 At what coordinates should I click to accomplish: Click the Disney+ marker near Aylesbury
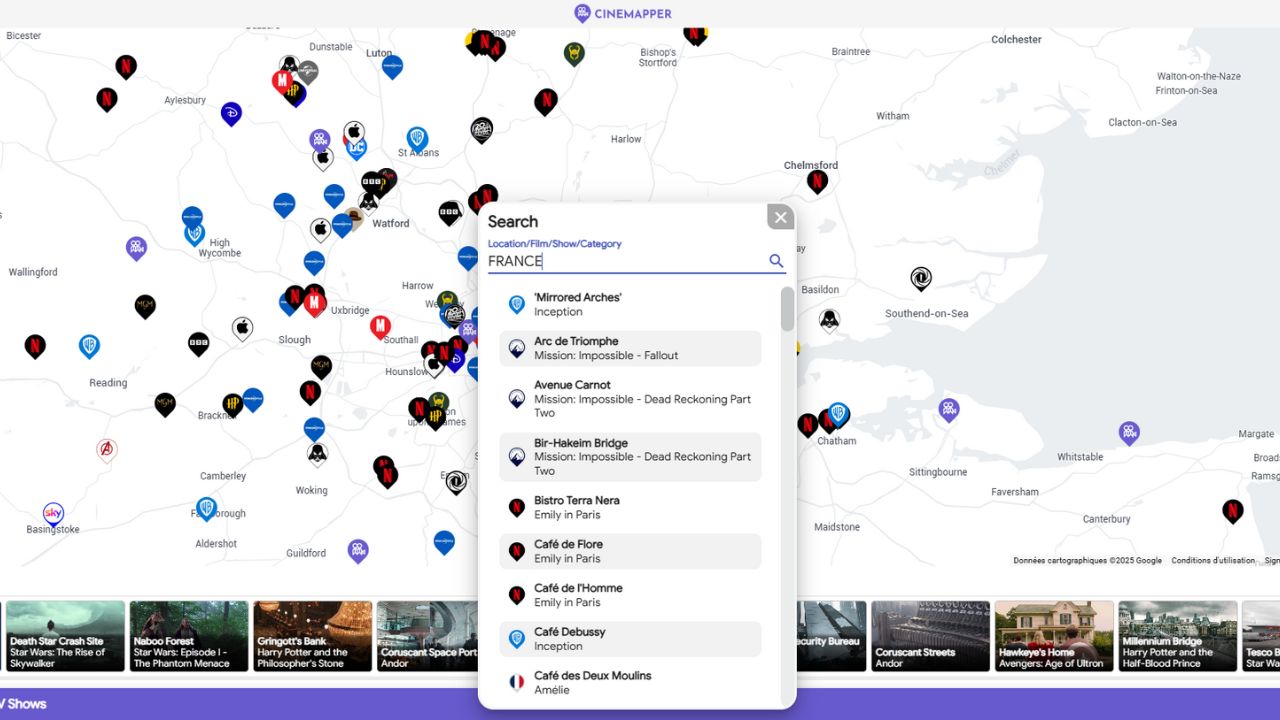point(231,113)
